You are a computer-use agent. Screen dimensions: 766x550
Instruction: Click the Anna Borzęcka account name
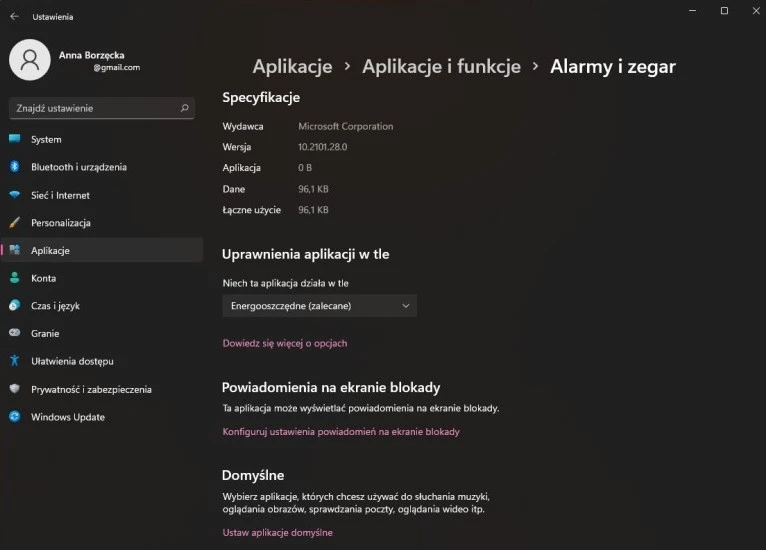[x=91, y=55]
